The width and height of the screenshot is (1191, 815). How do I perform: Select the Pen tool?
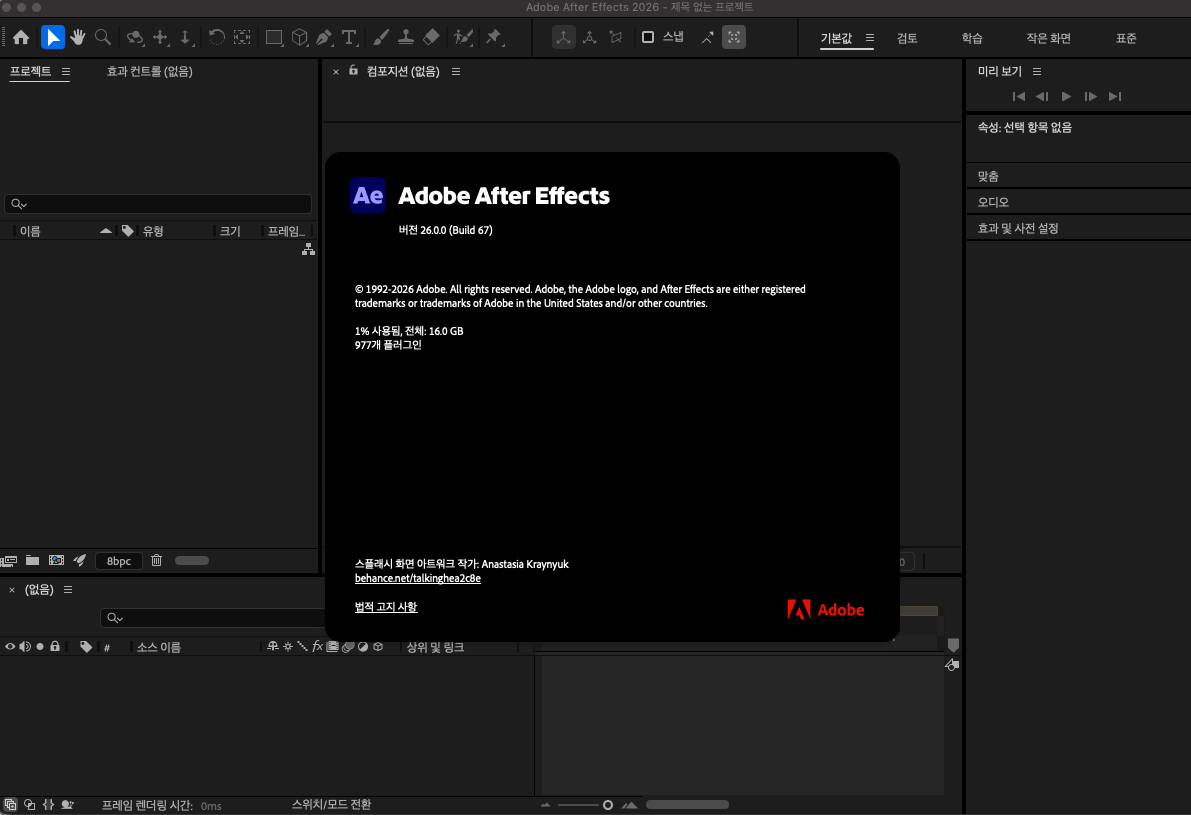[324, 38]
